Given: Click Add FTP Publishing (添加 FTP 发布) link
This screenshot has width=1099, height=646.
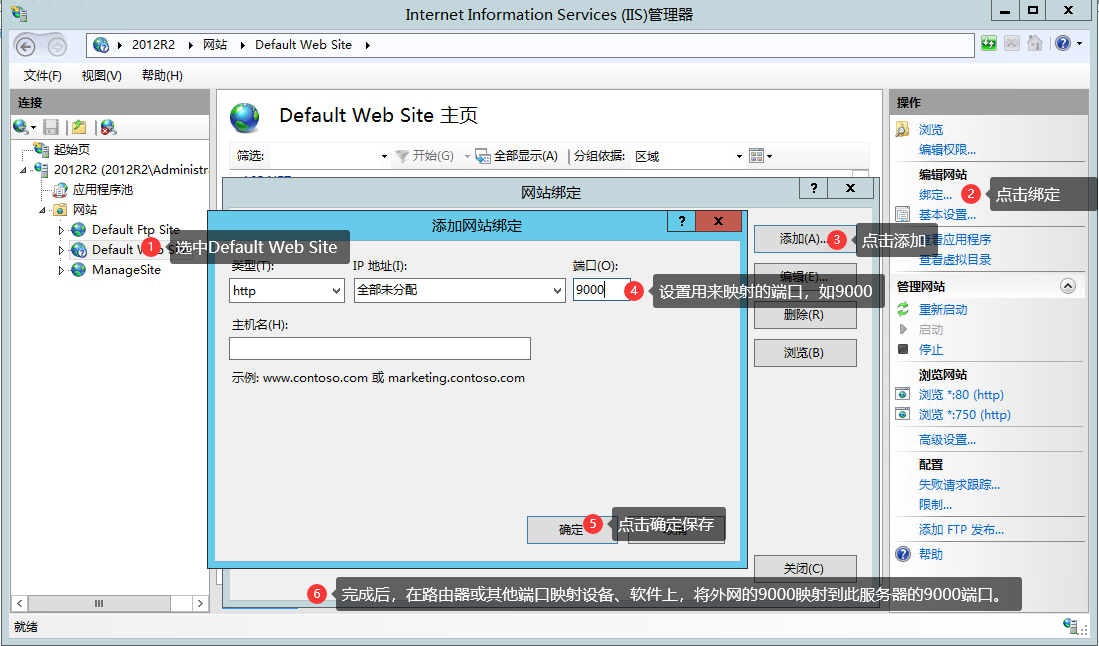Looking at the screenshot, I should [x=961, y=530].
